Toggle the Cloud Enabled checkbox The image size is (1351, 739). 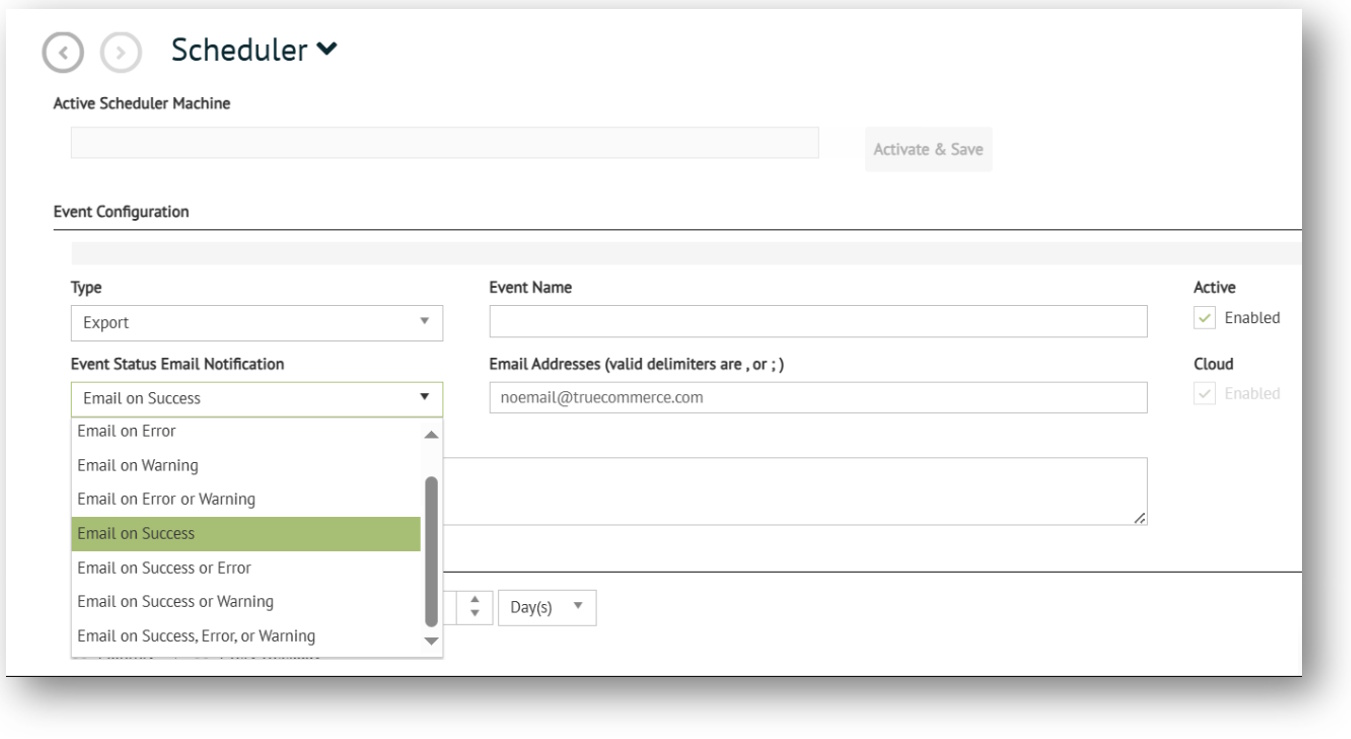[1205, 394]
